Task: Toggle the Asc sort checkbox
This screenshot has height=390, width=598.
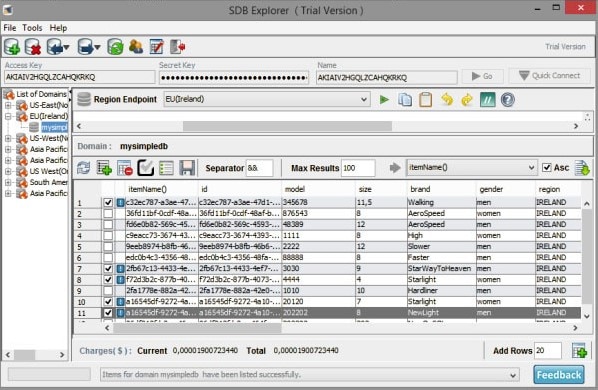Action: [547, 167]
